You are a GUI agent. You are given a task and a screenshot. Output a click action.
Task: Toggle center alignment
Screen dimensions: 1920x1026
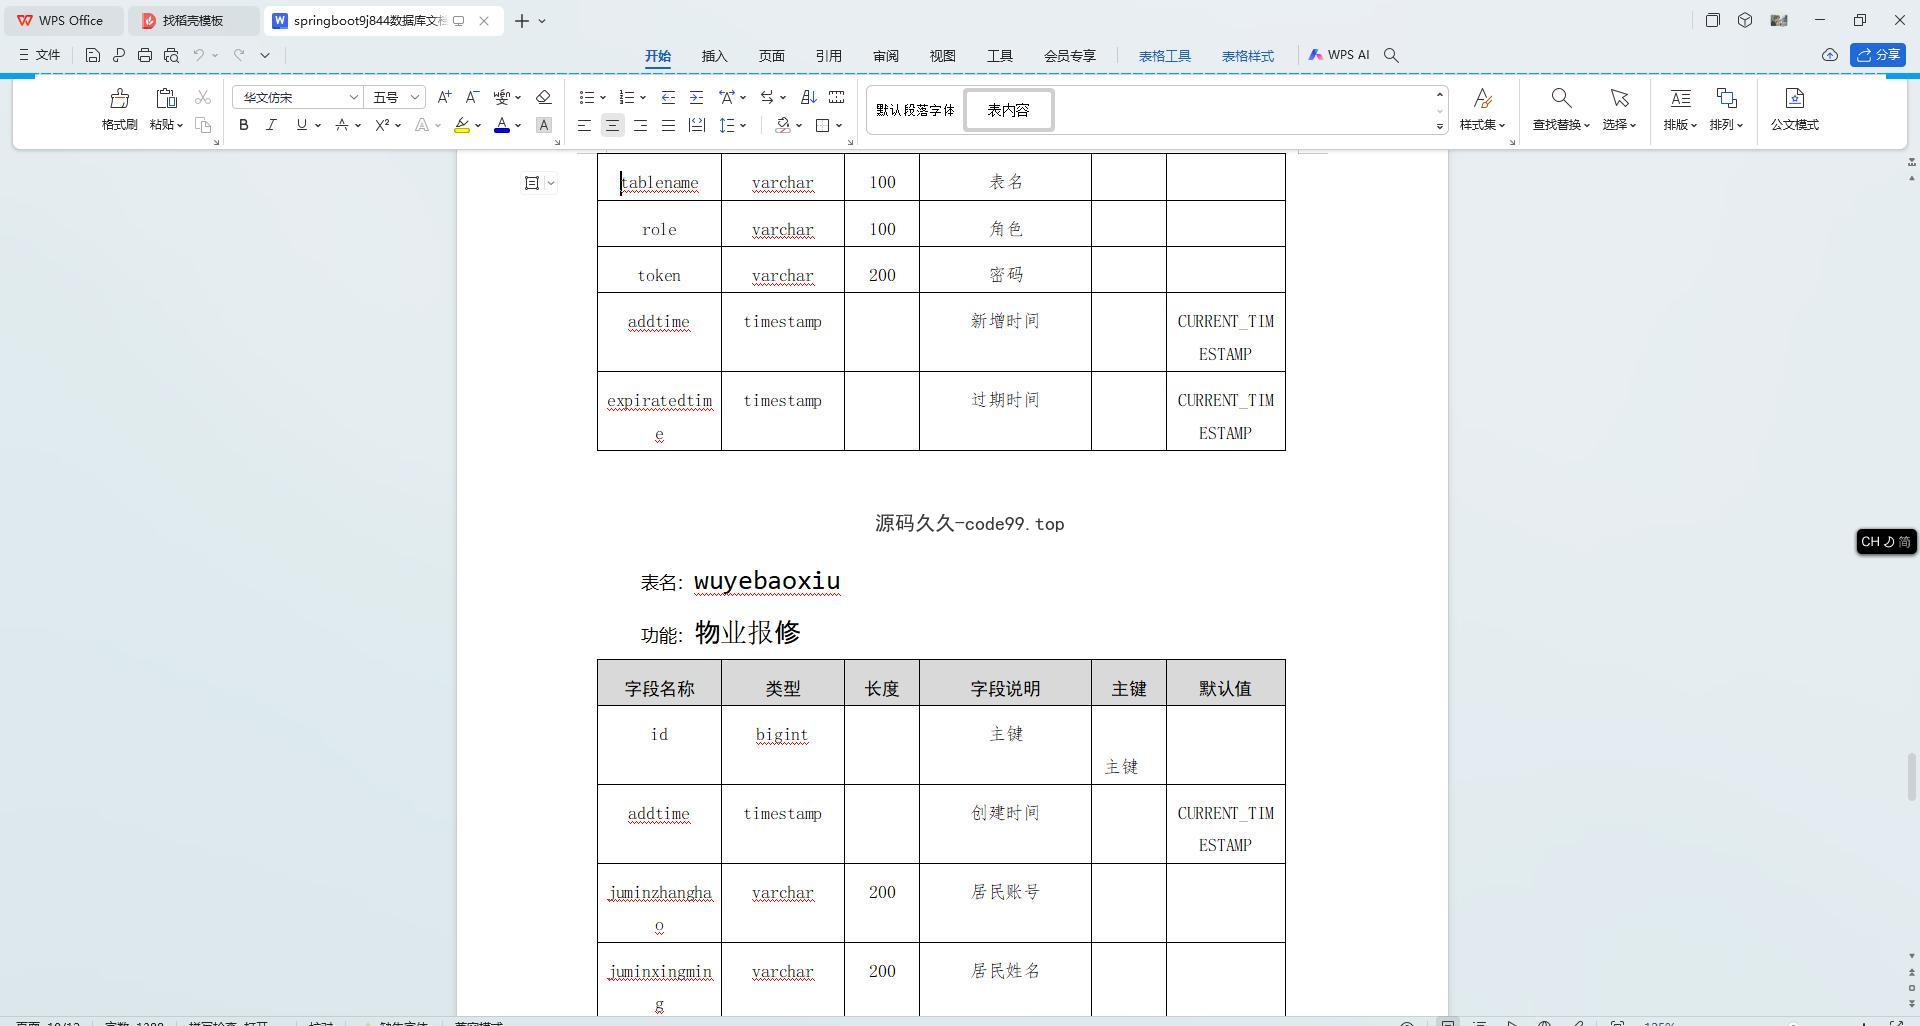click(x=612, y=125)
